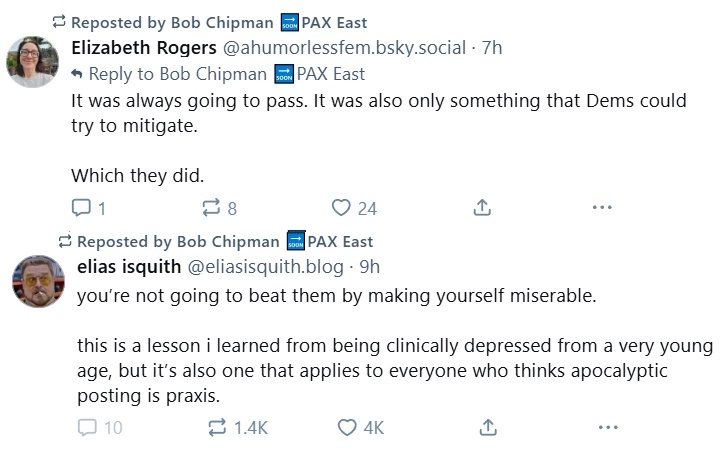The height and width of the screenshot is (464, 722).
Task: Reply to elias isquith's post with 10 replies
Action: pyautogui.click(x=100, y=428)
